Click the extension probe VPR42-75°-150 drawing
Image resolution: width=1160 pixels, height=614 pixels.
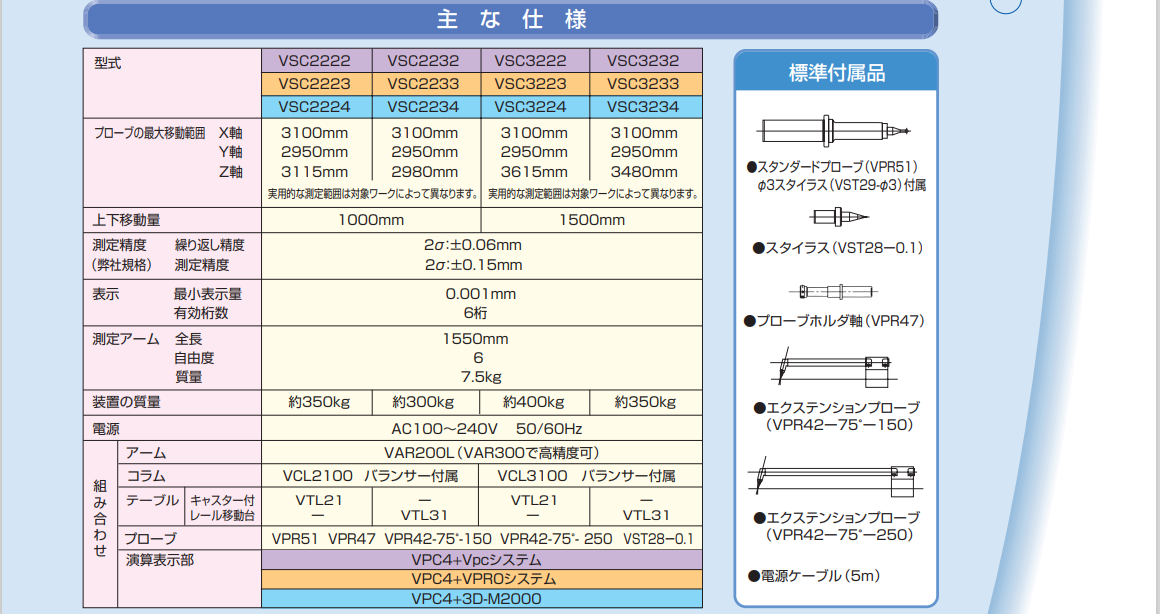(833, 368)
